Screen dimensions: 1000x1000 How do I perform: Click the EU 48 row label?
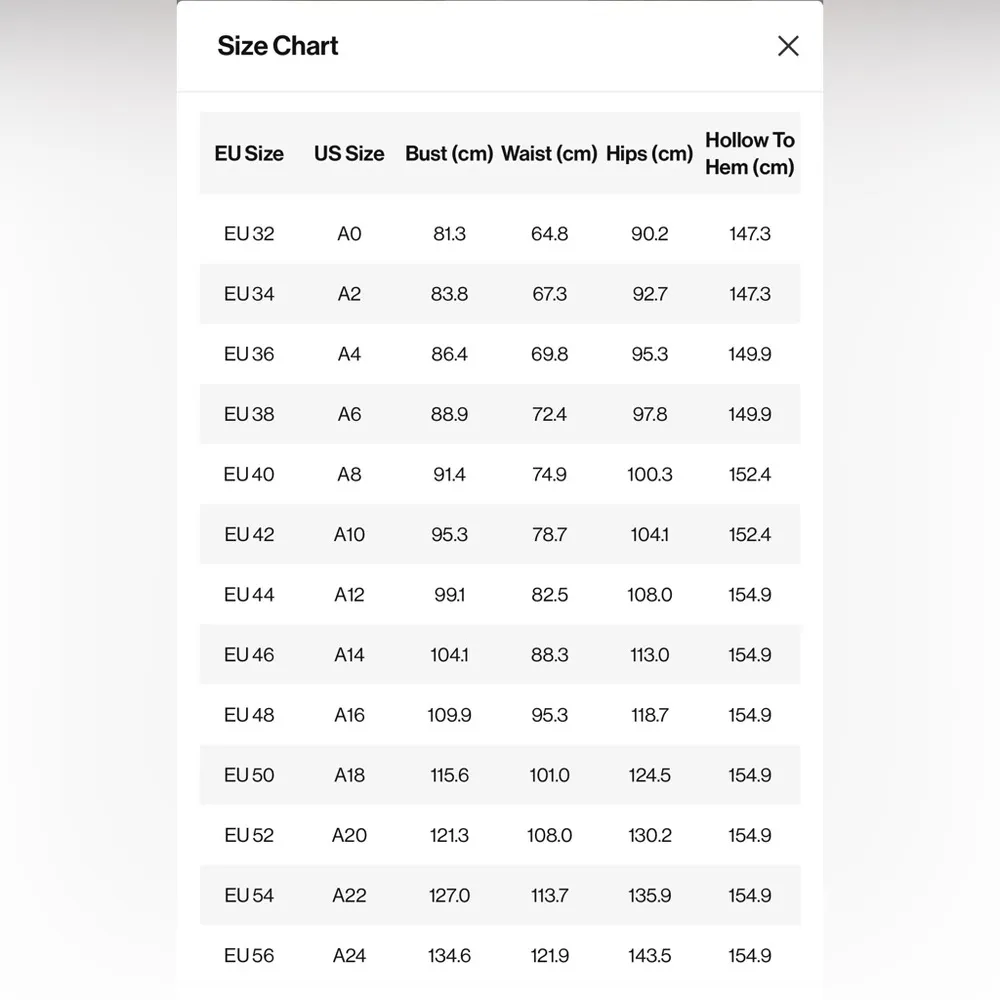pyautogui.click(x=249, y=715)
